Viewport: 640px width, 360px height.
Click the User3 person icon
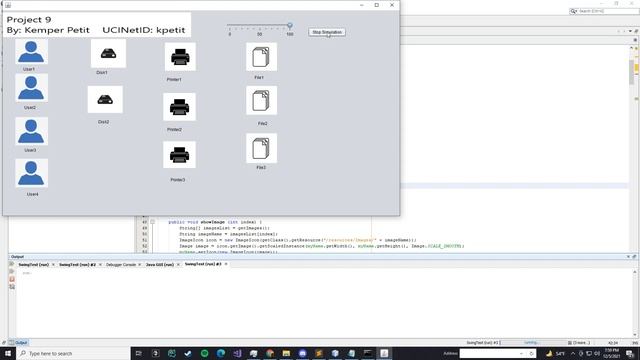pos(31,131)
